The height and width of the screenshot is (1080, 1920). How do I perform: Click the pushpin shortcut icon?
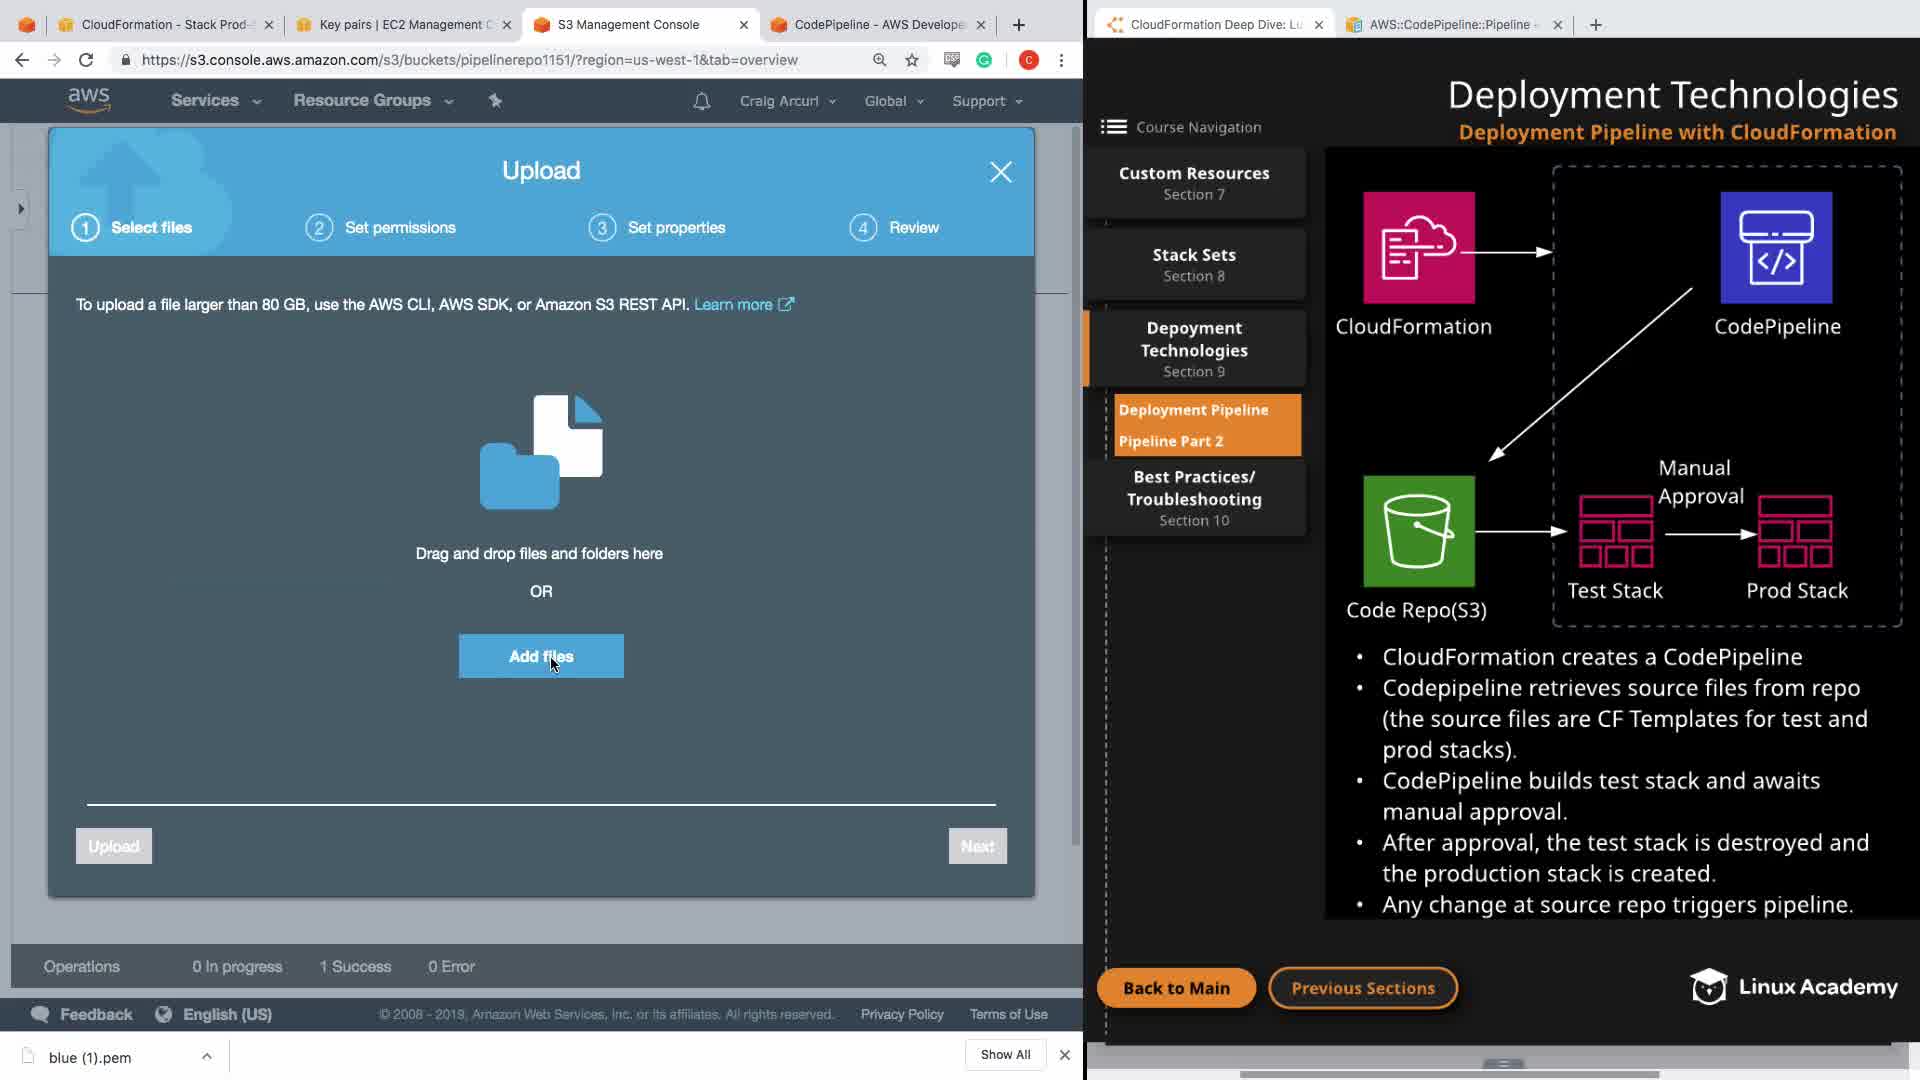495,100
